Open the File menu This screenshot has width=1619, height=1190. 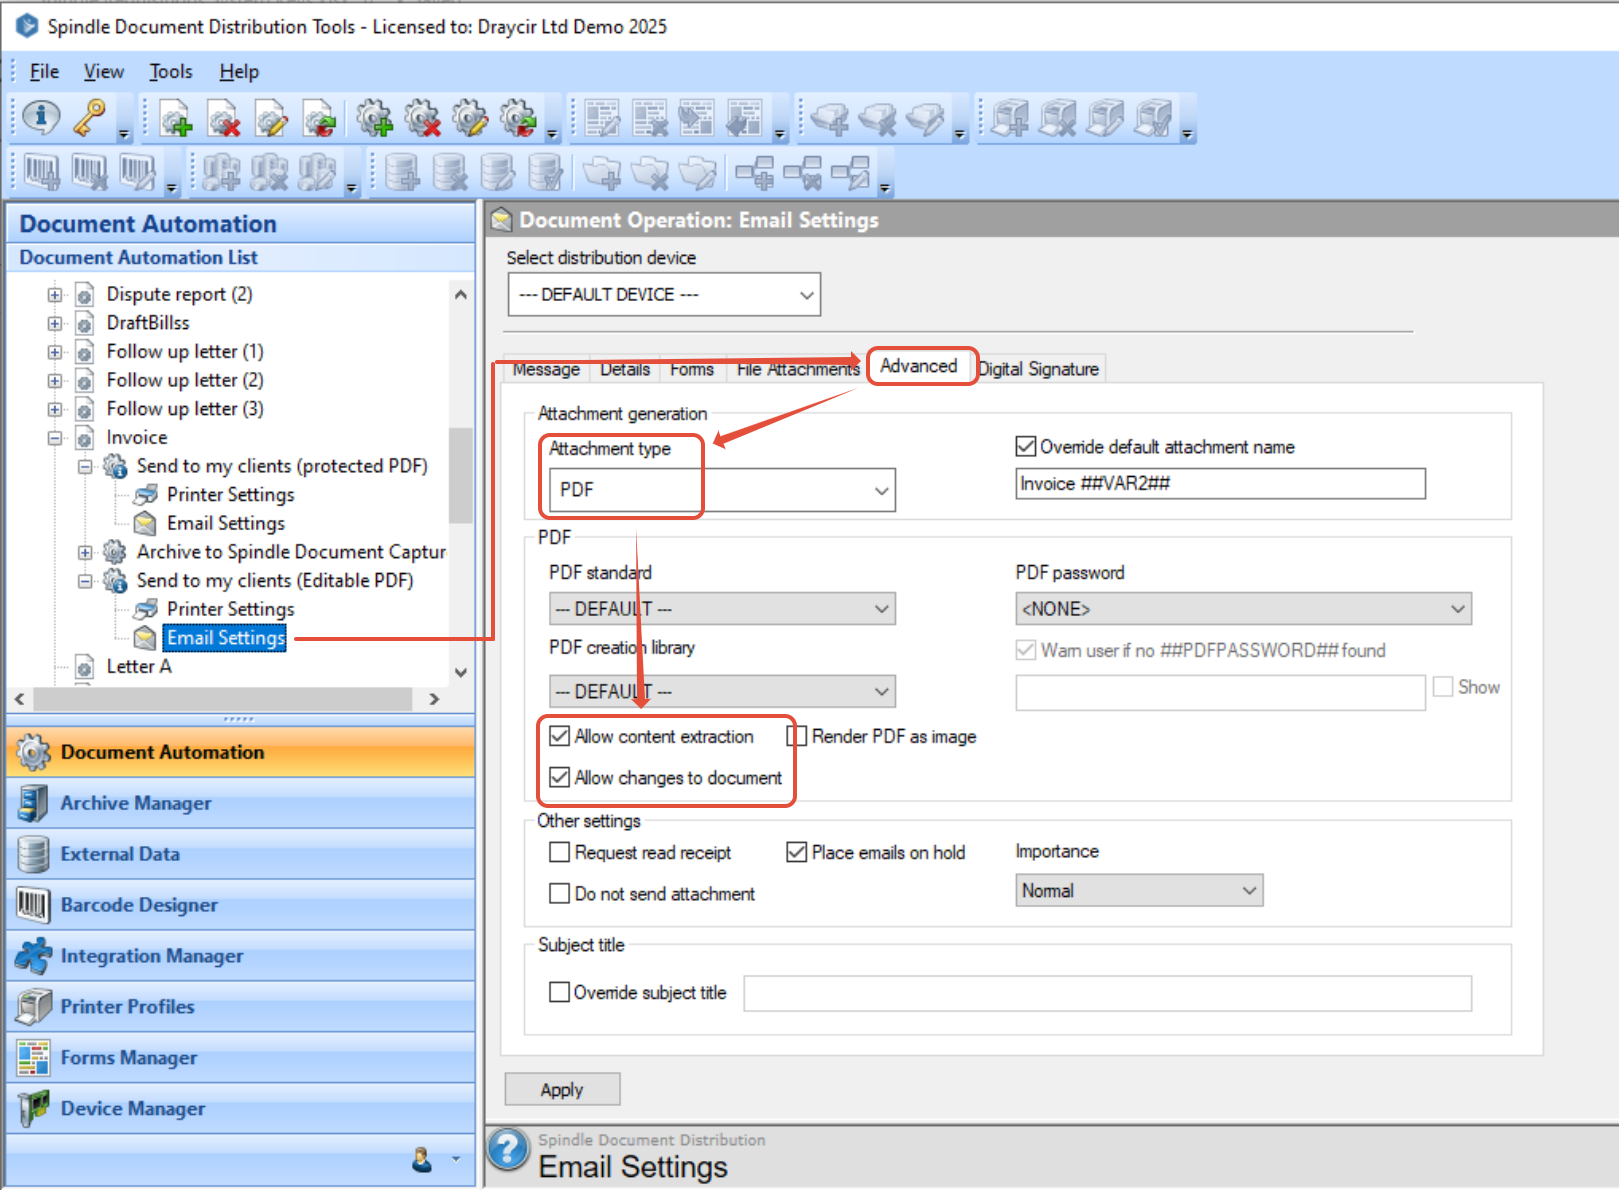[44, 71]
